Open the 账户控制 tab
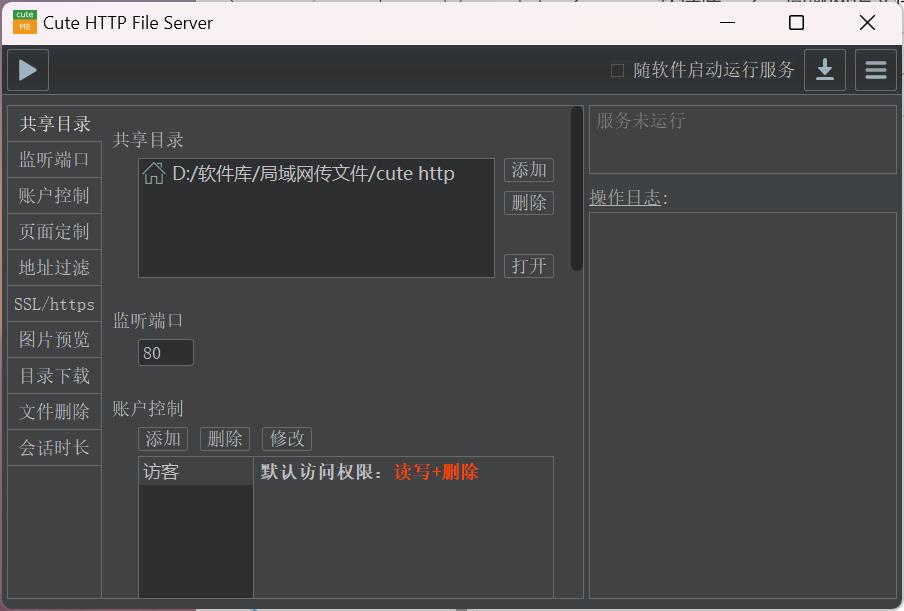The height and width of the screenshot is (611, 904). click(x=54, y=196)
